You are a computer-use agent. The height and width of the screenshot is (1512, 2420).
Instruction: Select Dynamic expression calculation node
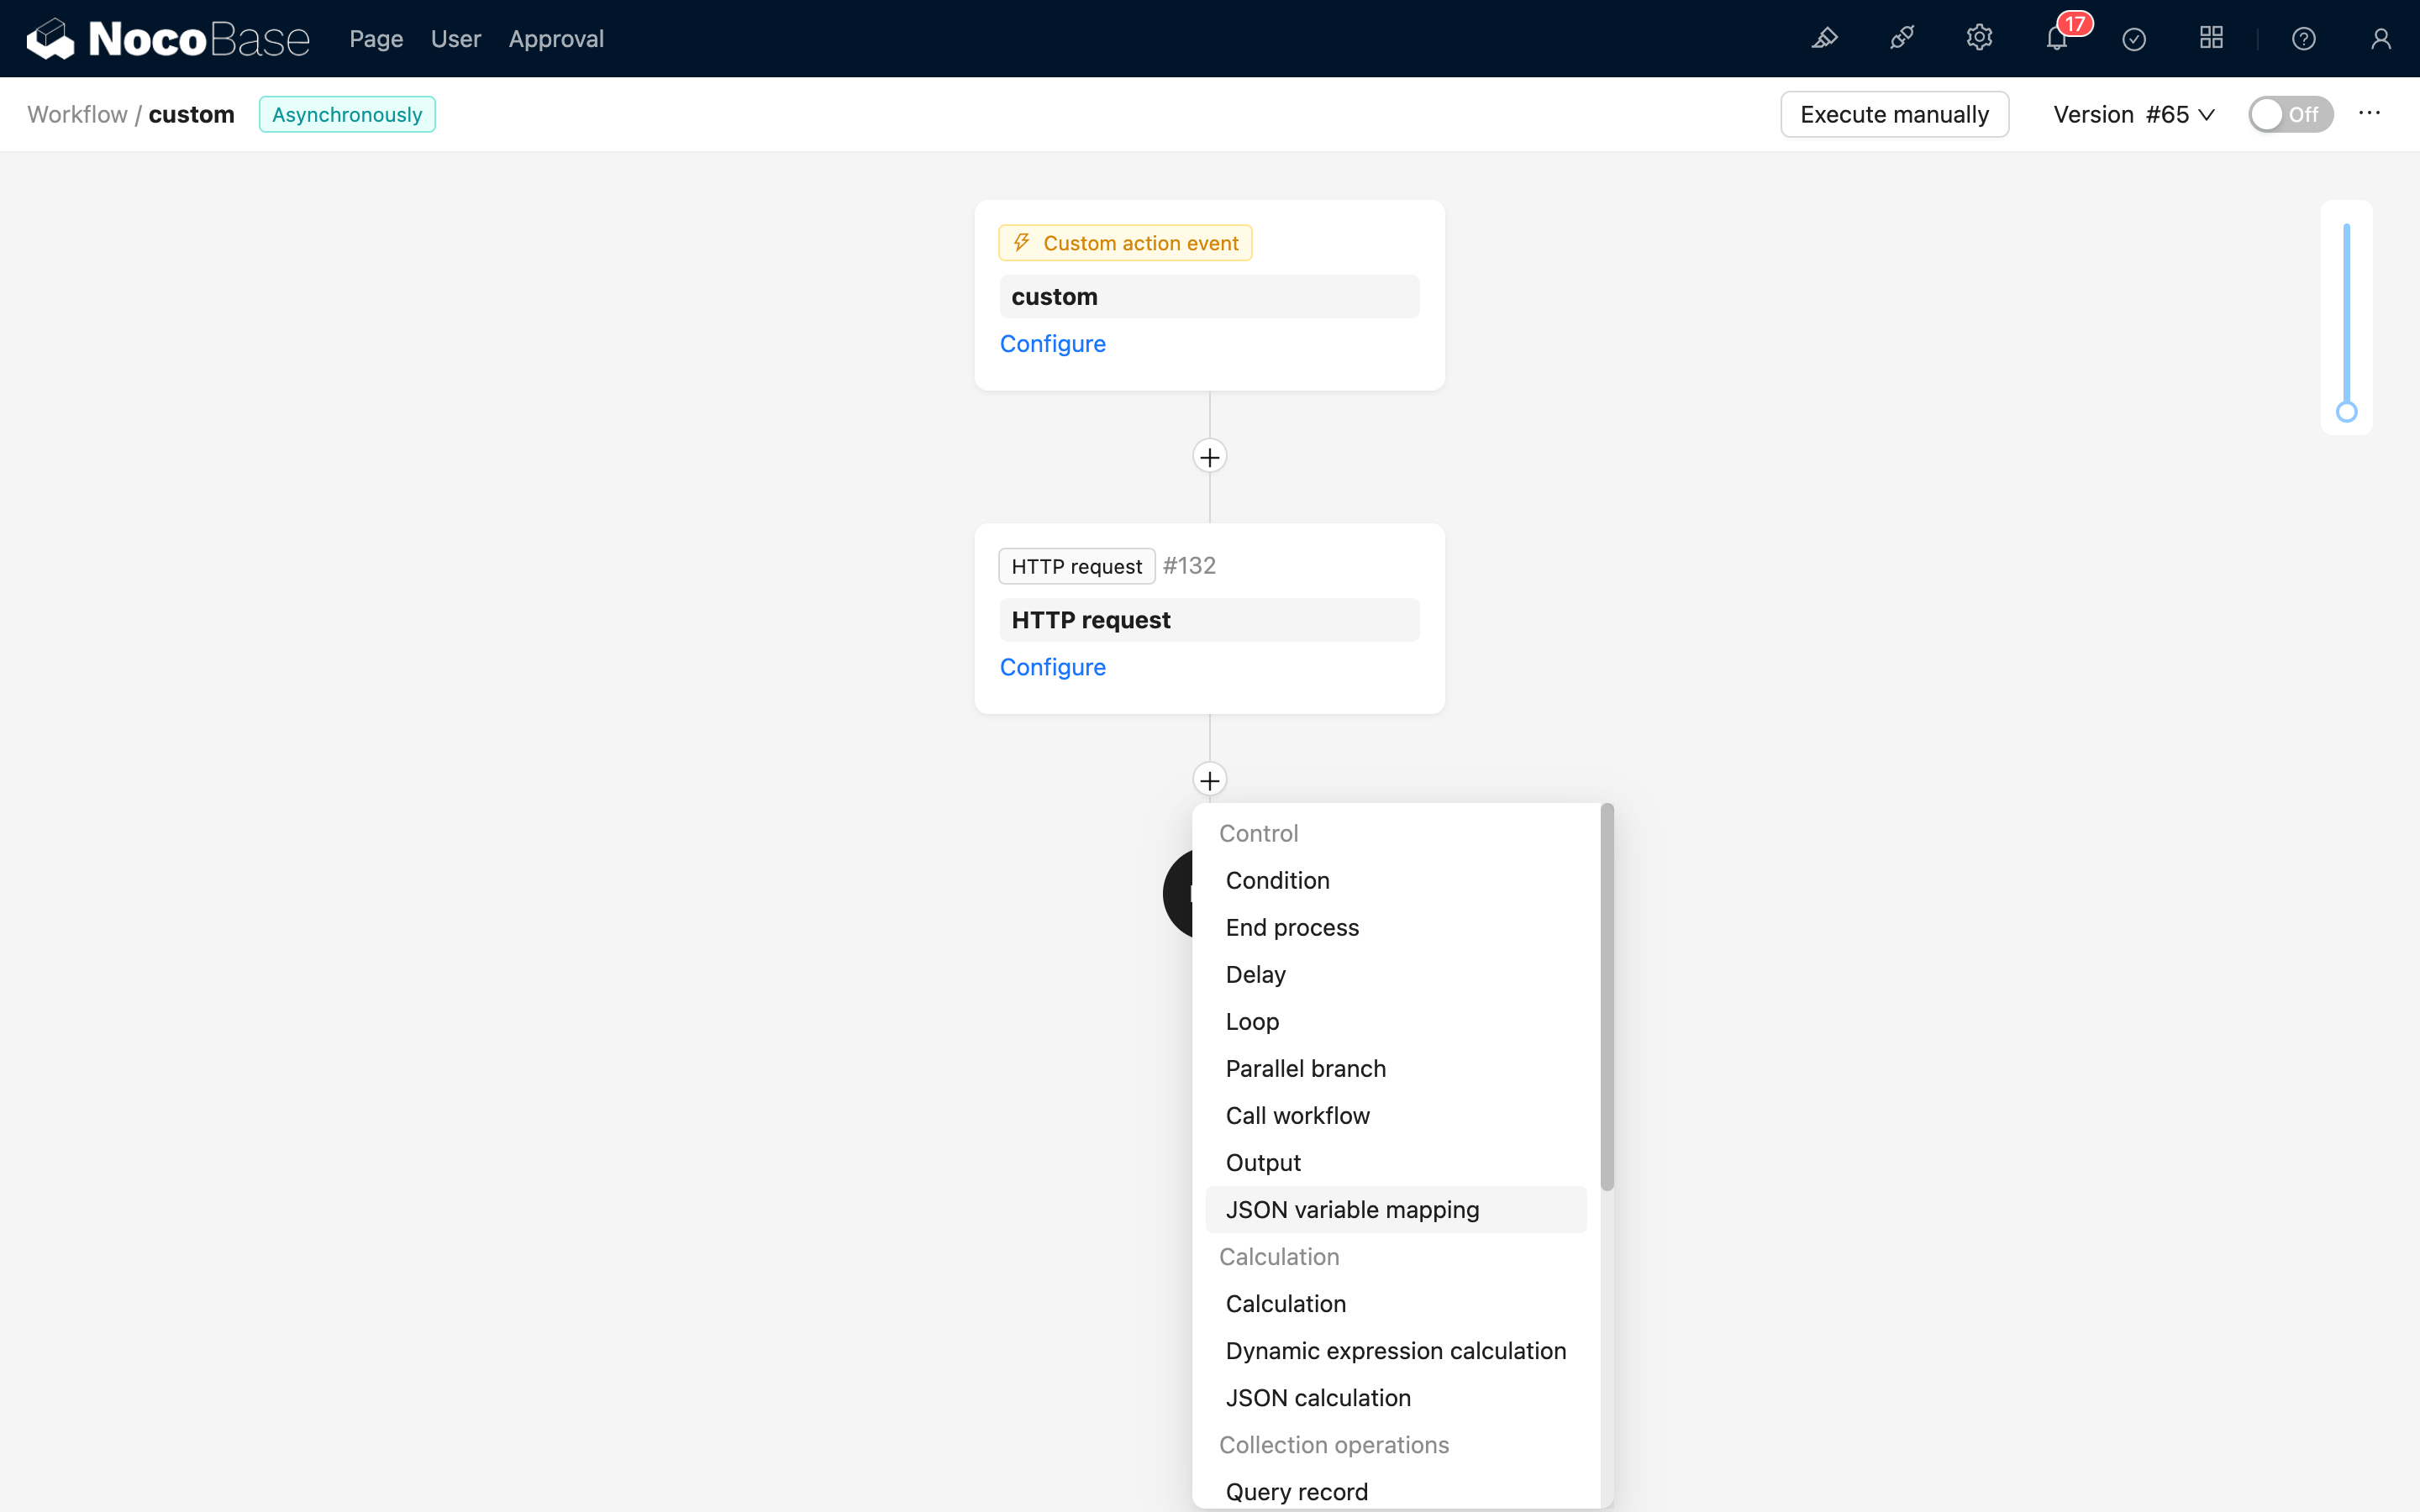pyautogui.click(x=1396, y=1351)
